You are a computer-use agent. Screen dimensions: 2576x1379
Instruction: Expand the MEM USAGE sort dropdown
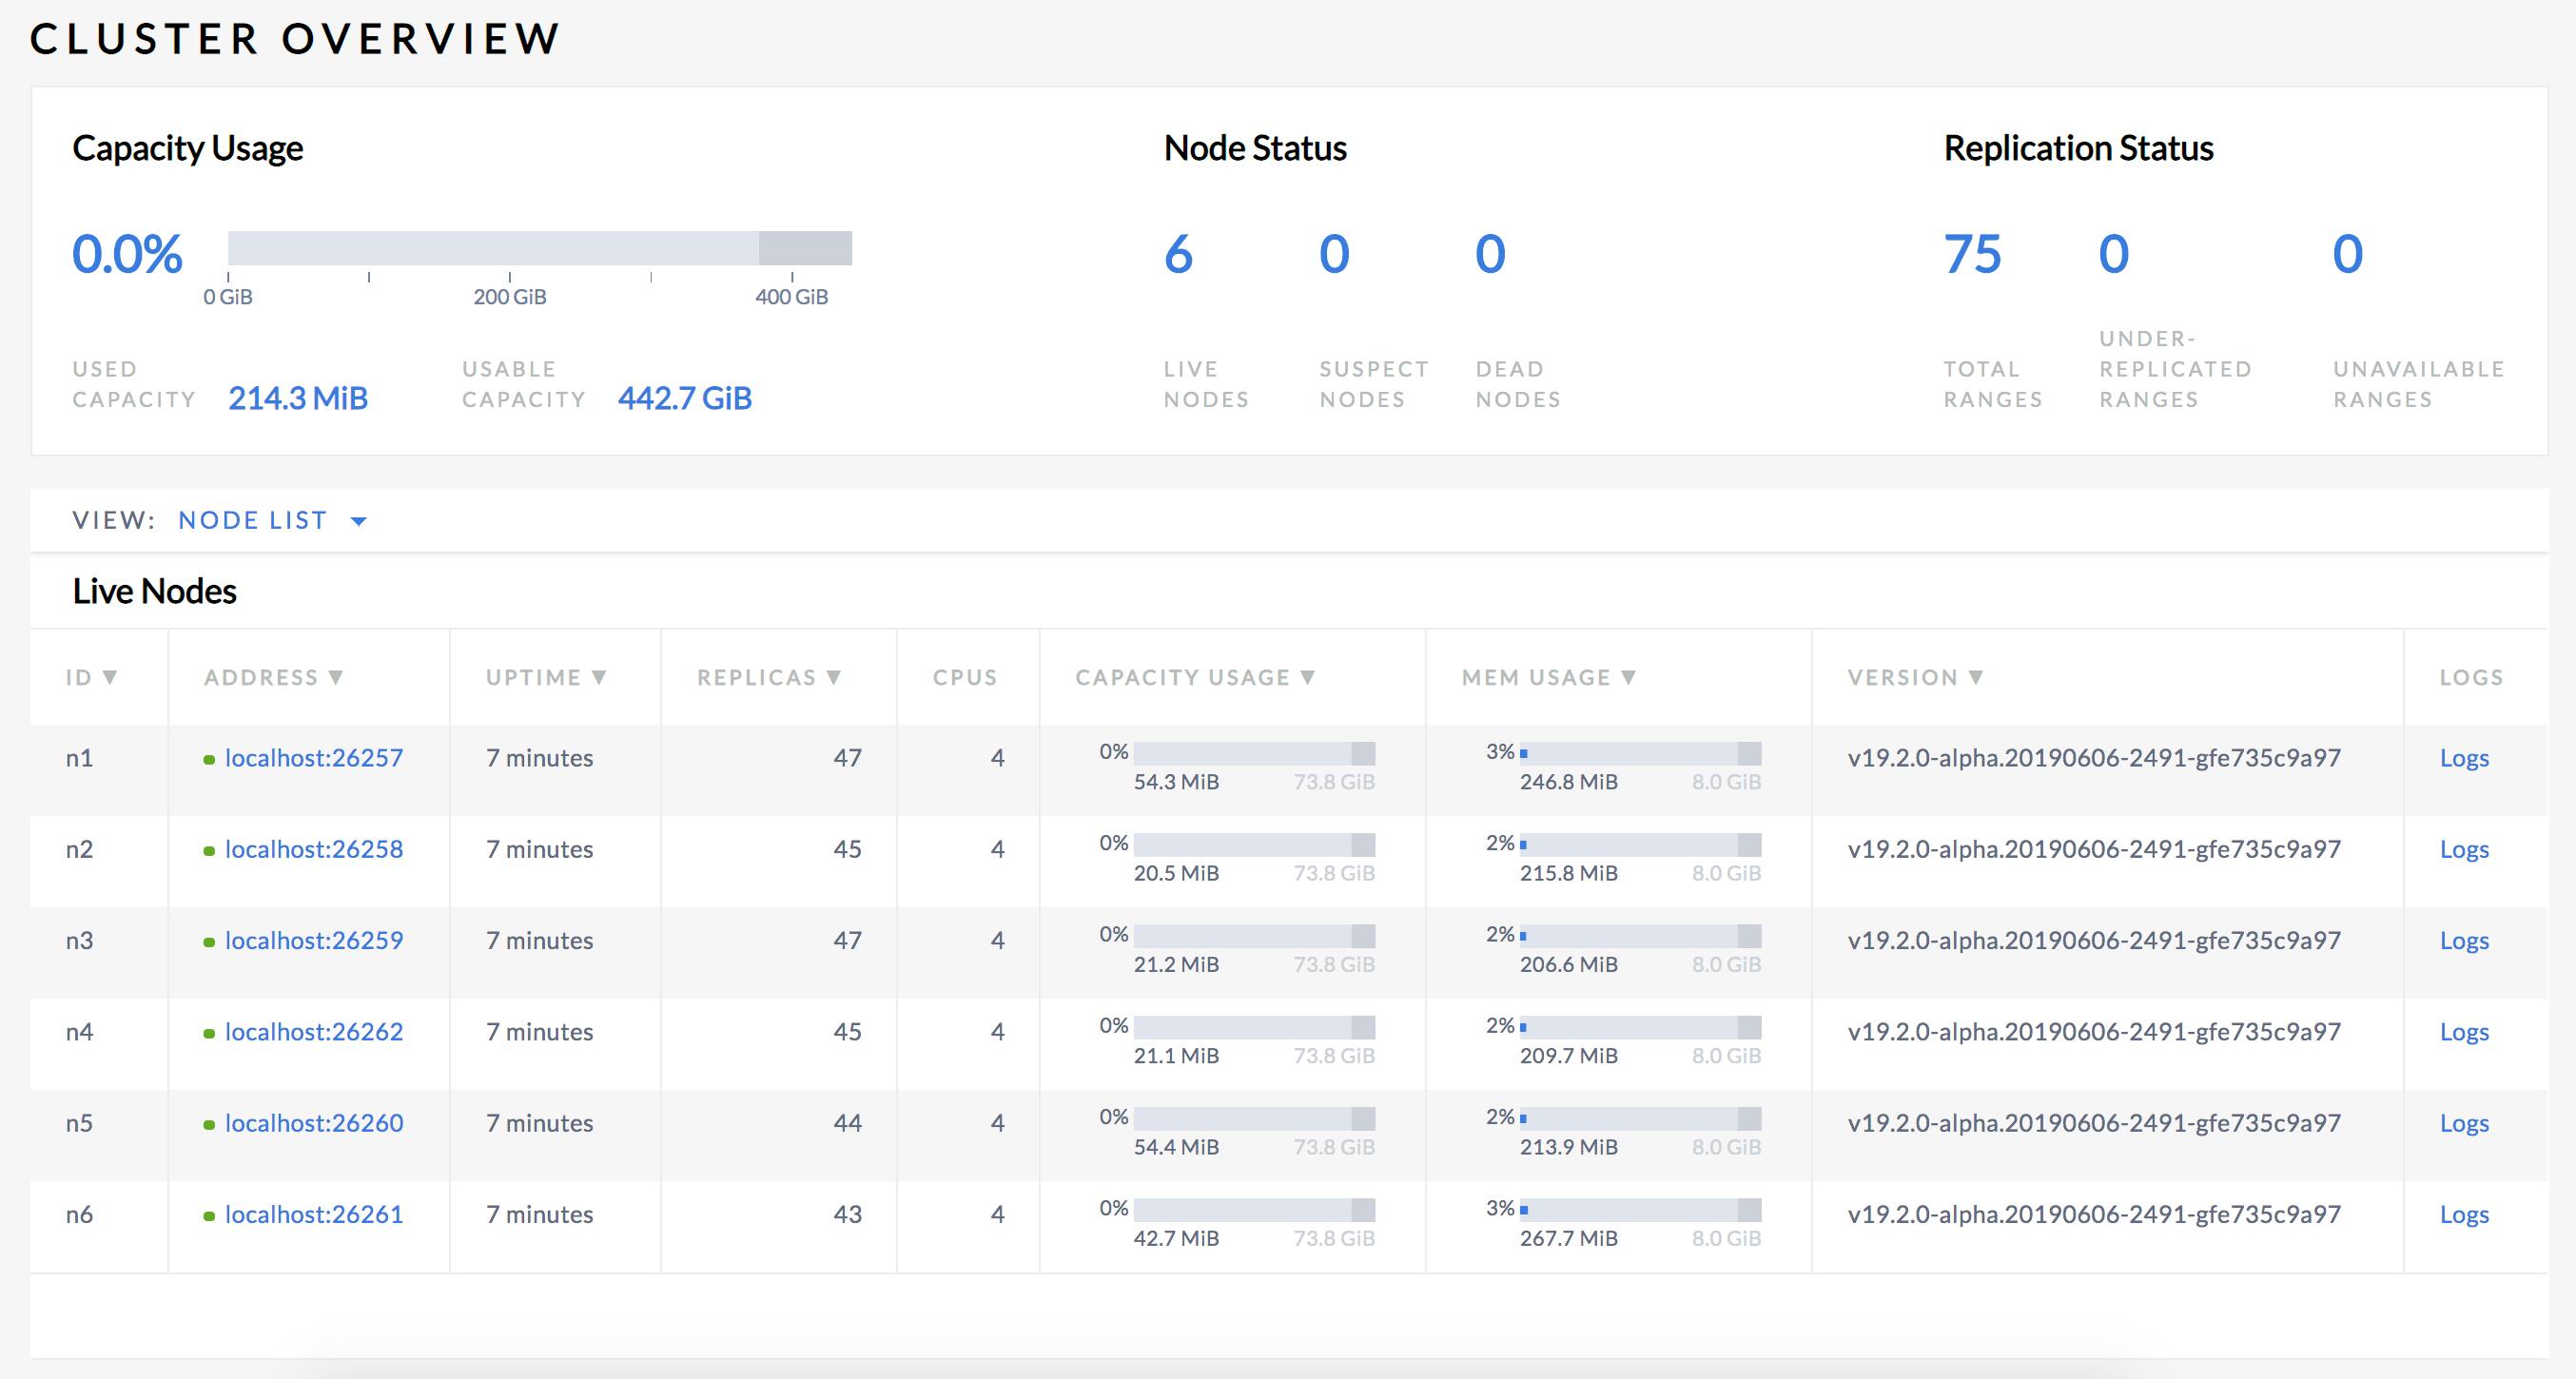(x=1628, y=676)
